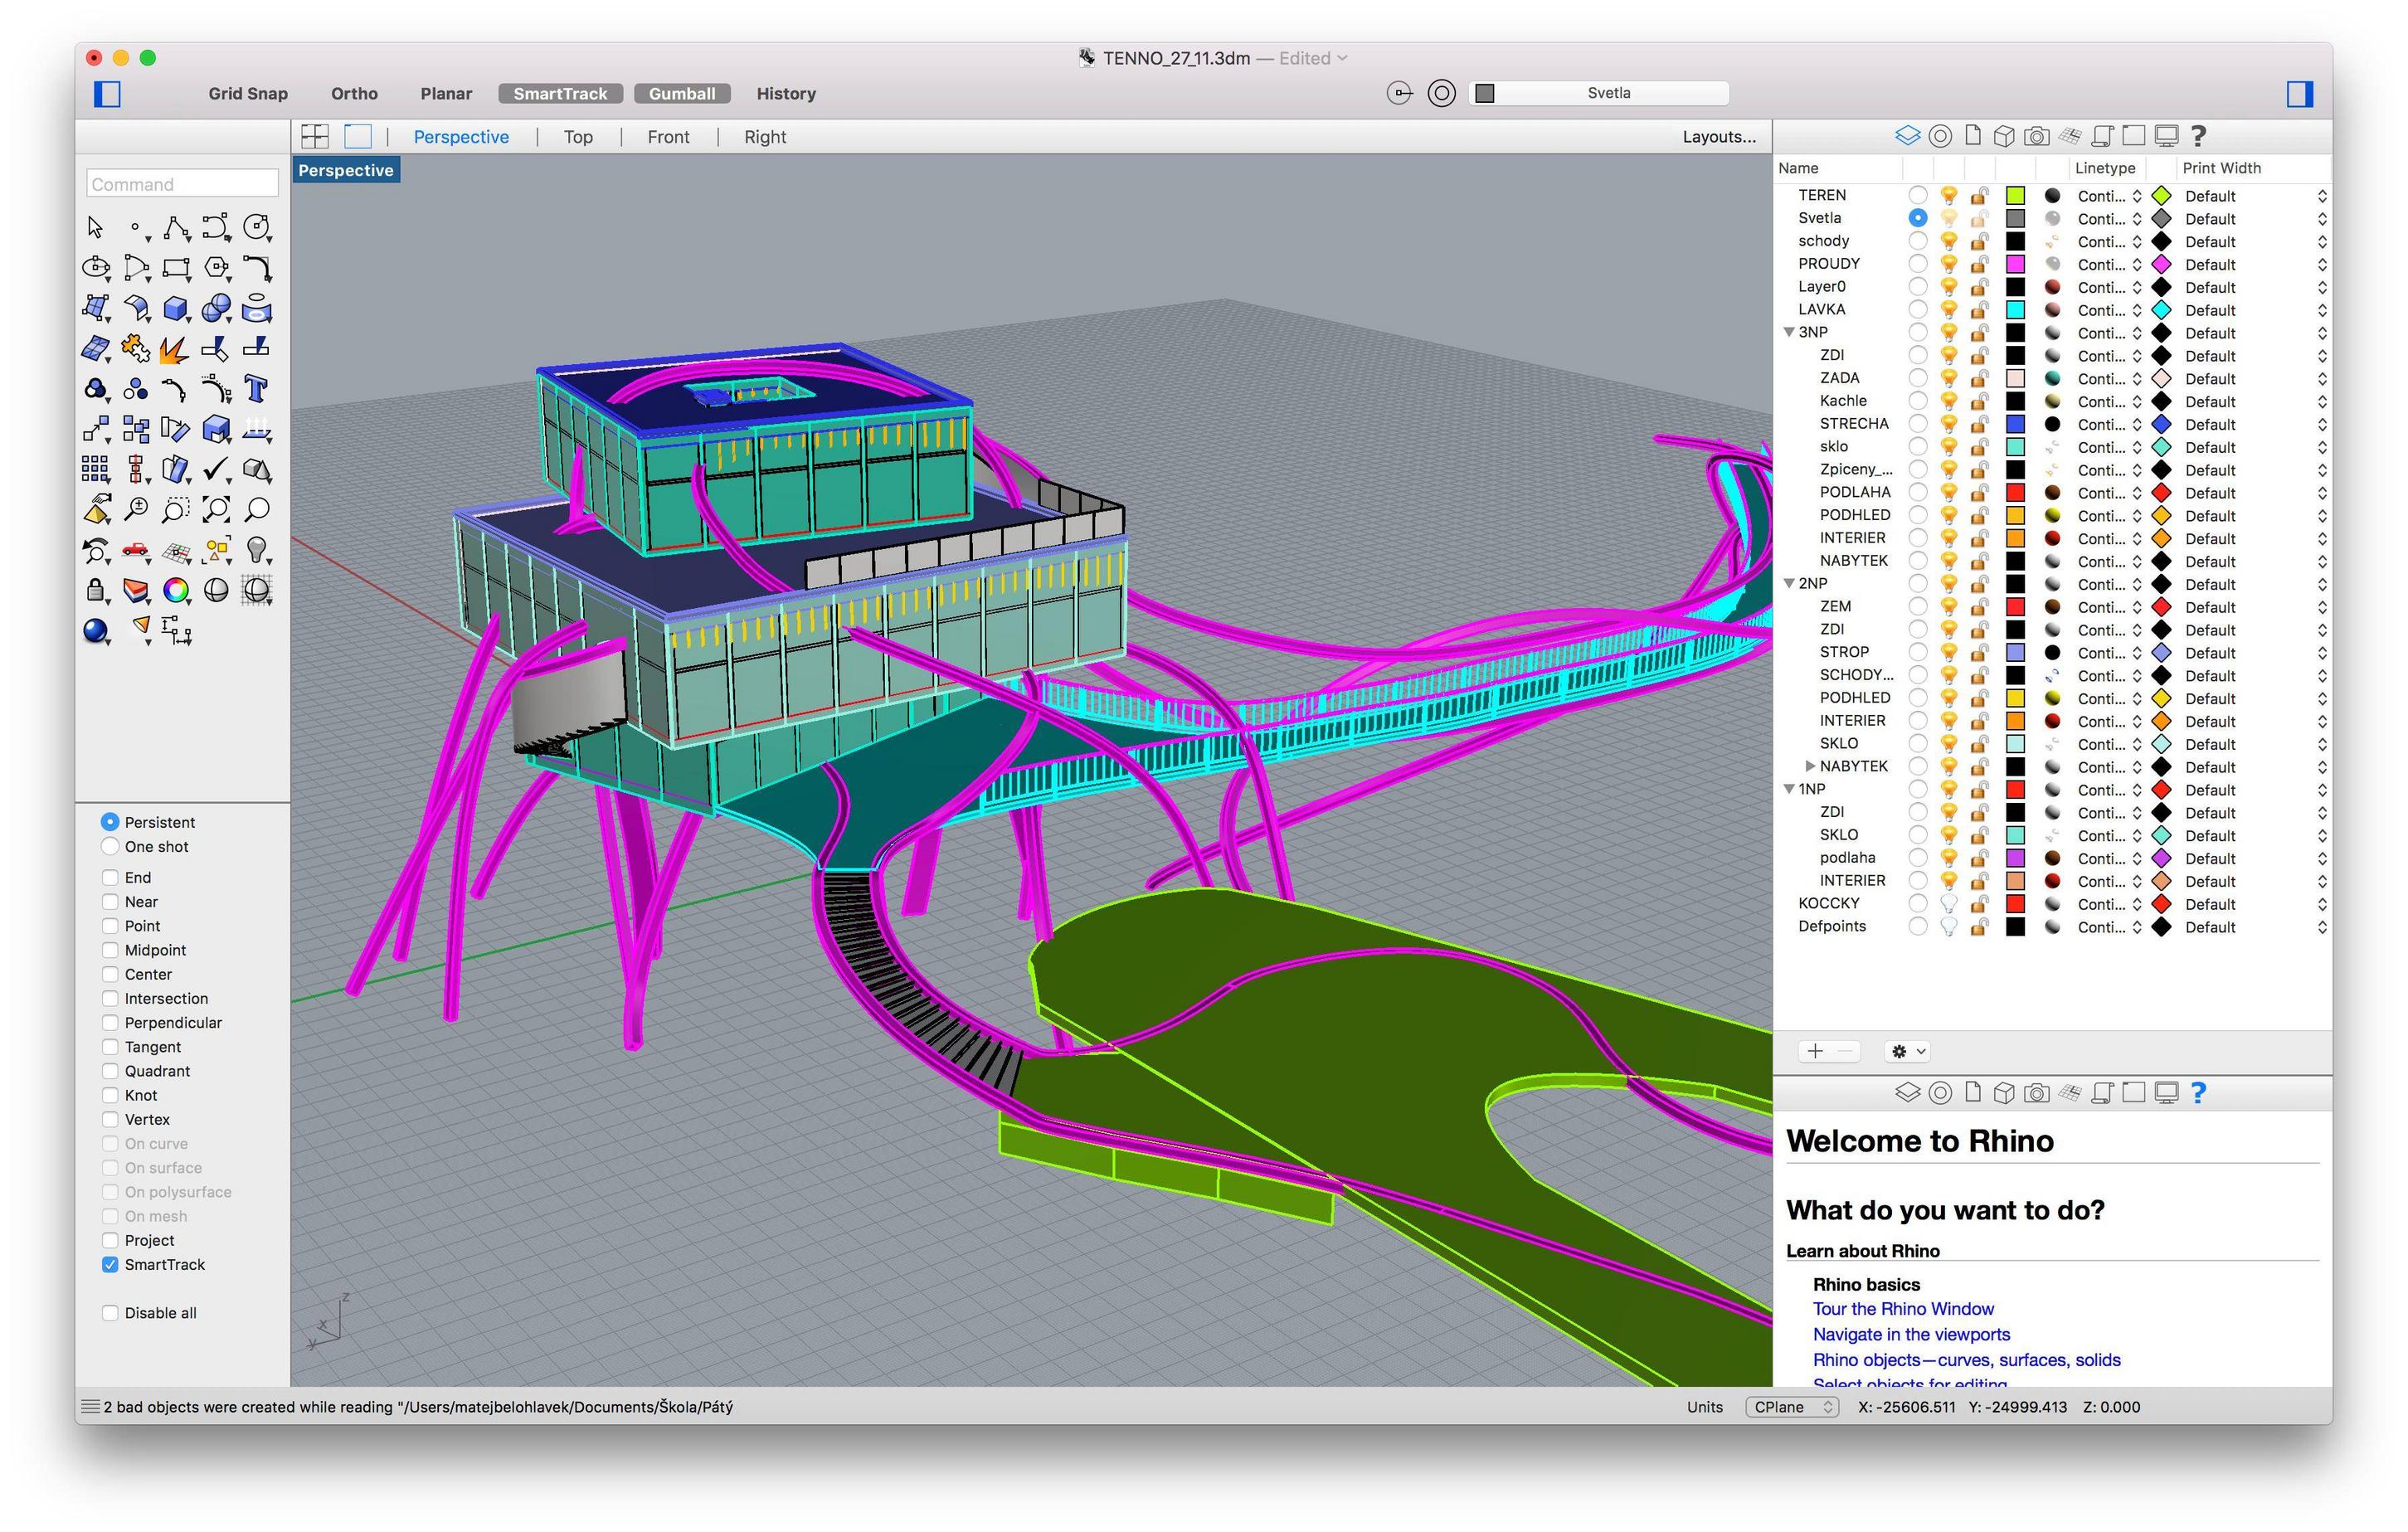Toggle Grid Snap in the toolbar
Screen dimensions: 2408x1532
248,94
